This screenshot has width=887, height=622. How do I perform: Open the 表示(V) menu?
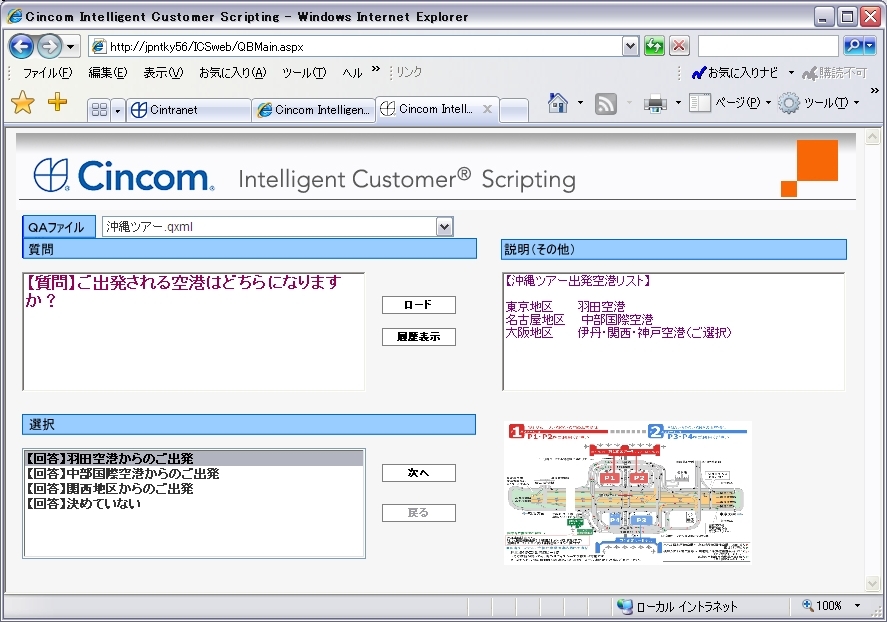[x=163, y=73]
